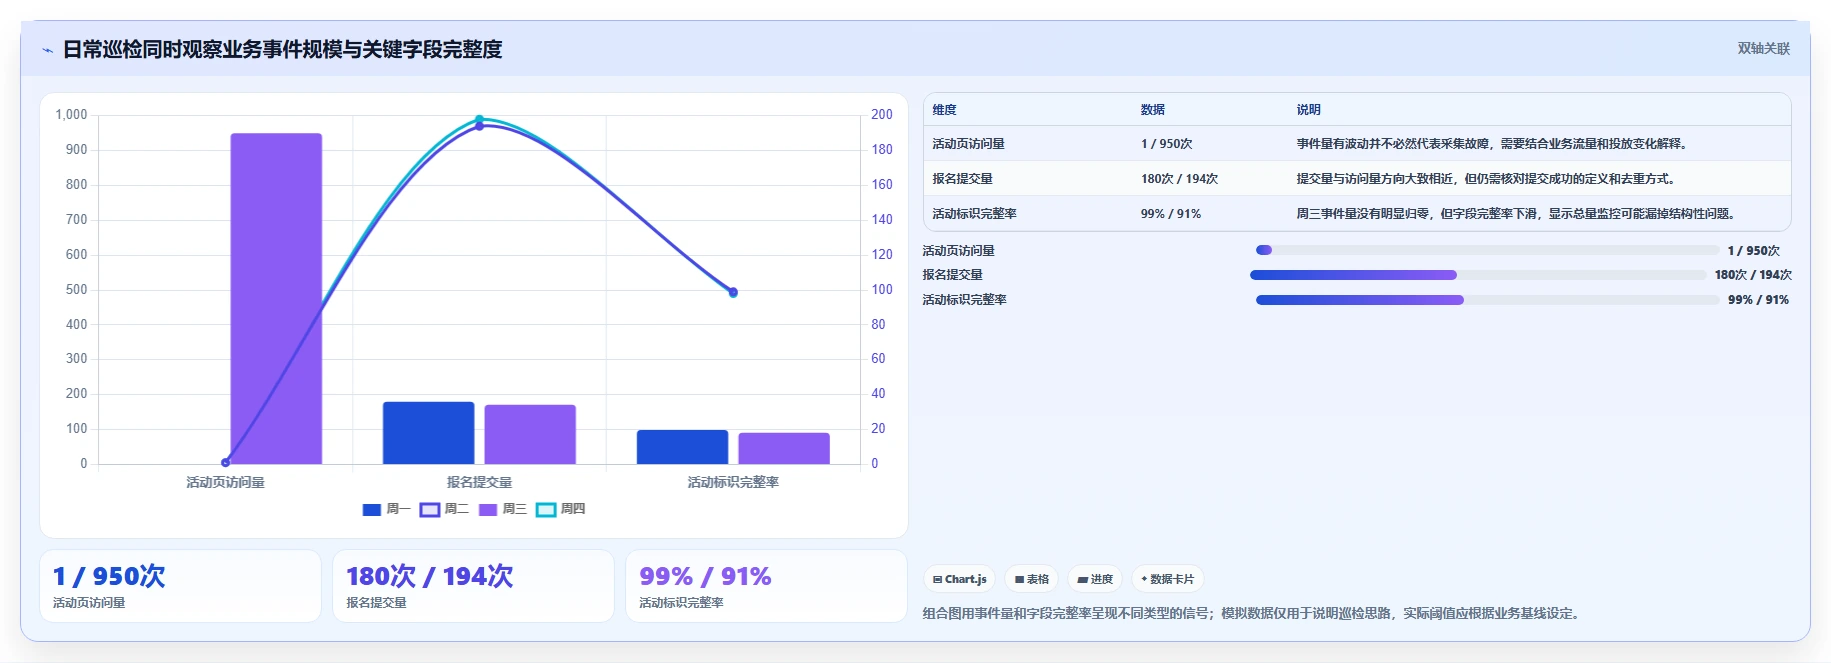
Task: Click the line data point above 活动标识完整率
Action: 733,292
